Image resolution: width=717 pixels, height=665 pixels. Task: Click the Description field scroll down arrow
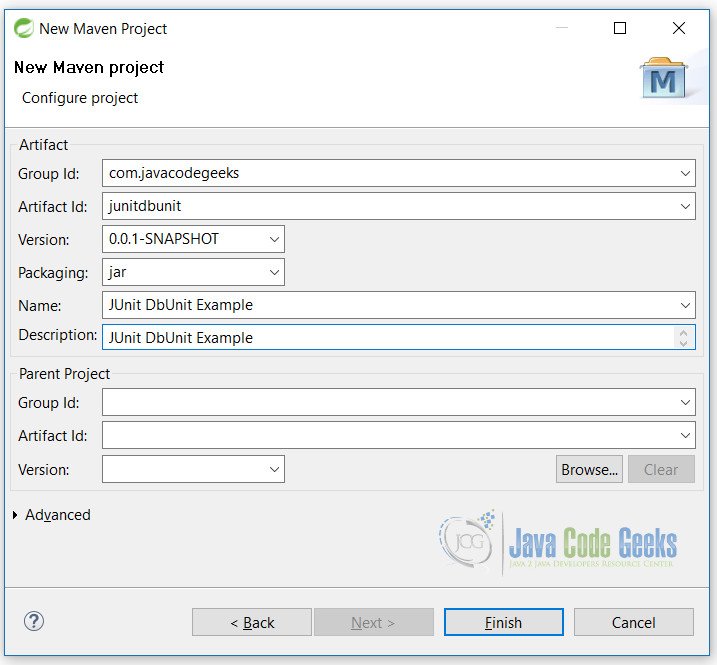click(x=684, y=343)
